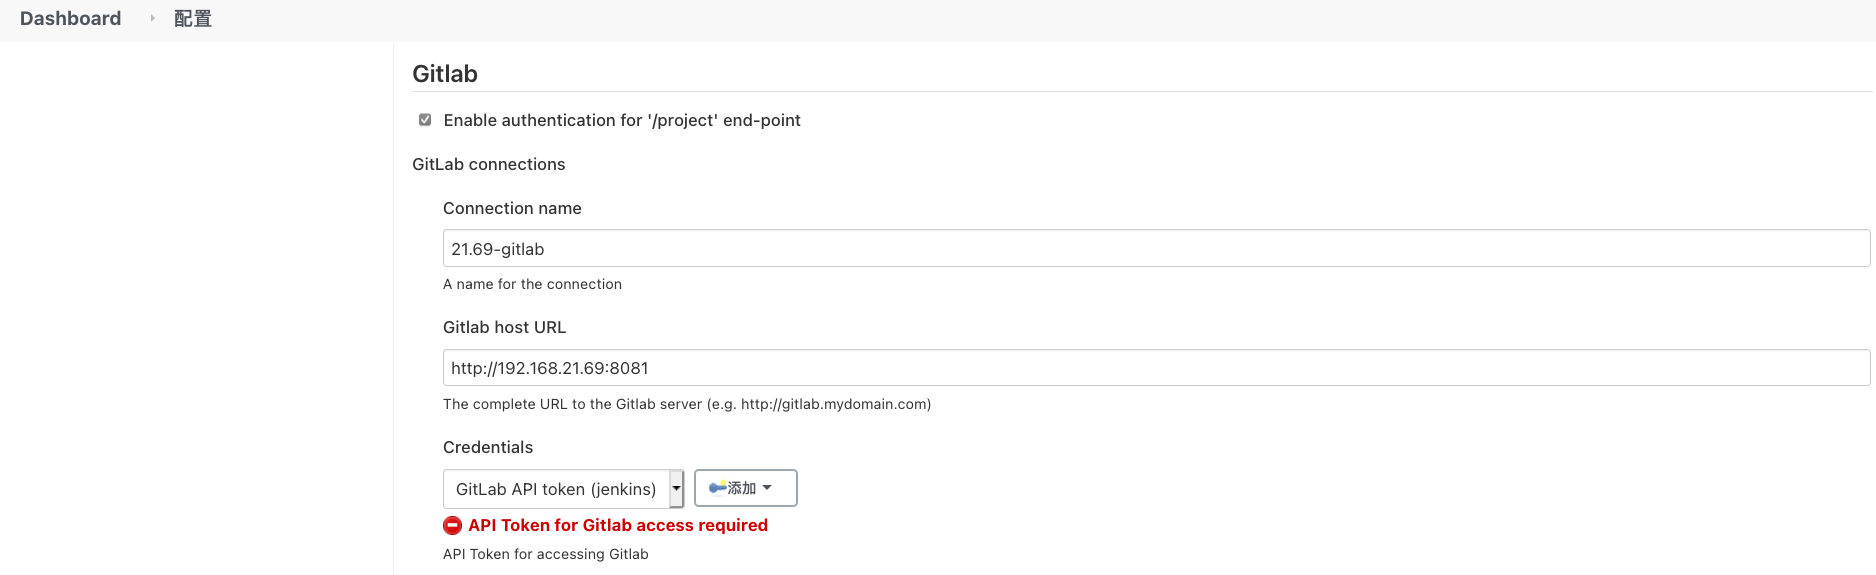The width and height of the screenshot is (1876, 575).
Task: Click the 'Enable authentication for /project end-point' label
Action: pyautogui.click(x=622, y=120)
